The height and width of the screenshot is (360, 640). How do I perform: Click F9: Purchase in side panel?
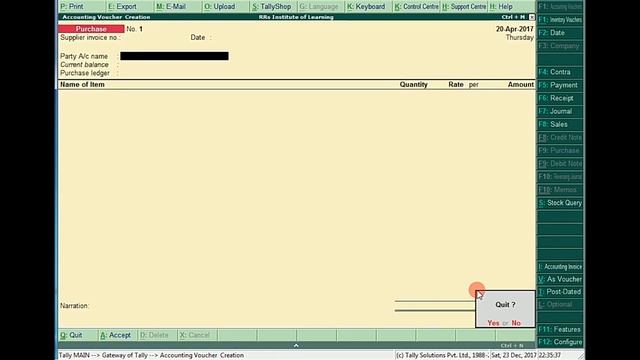tap(560, 151)
